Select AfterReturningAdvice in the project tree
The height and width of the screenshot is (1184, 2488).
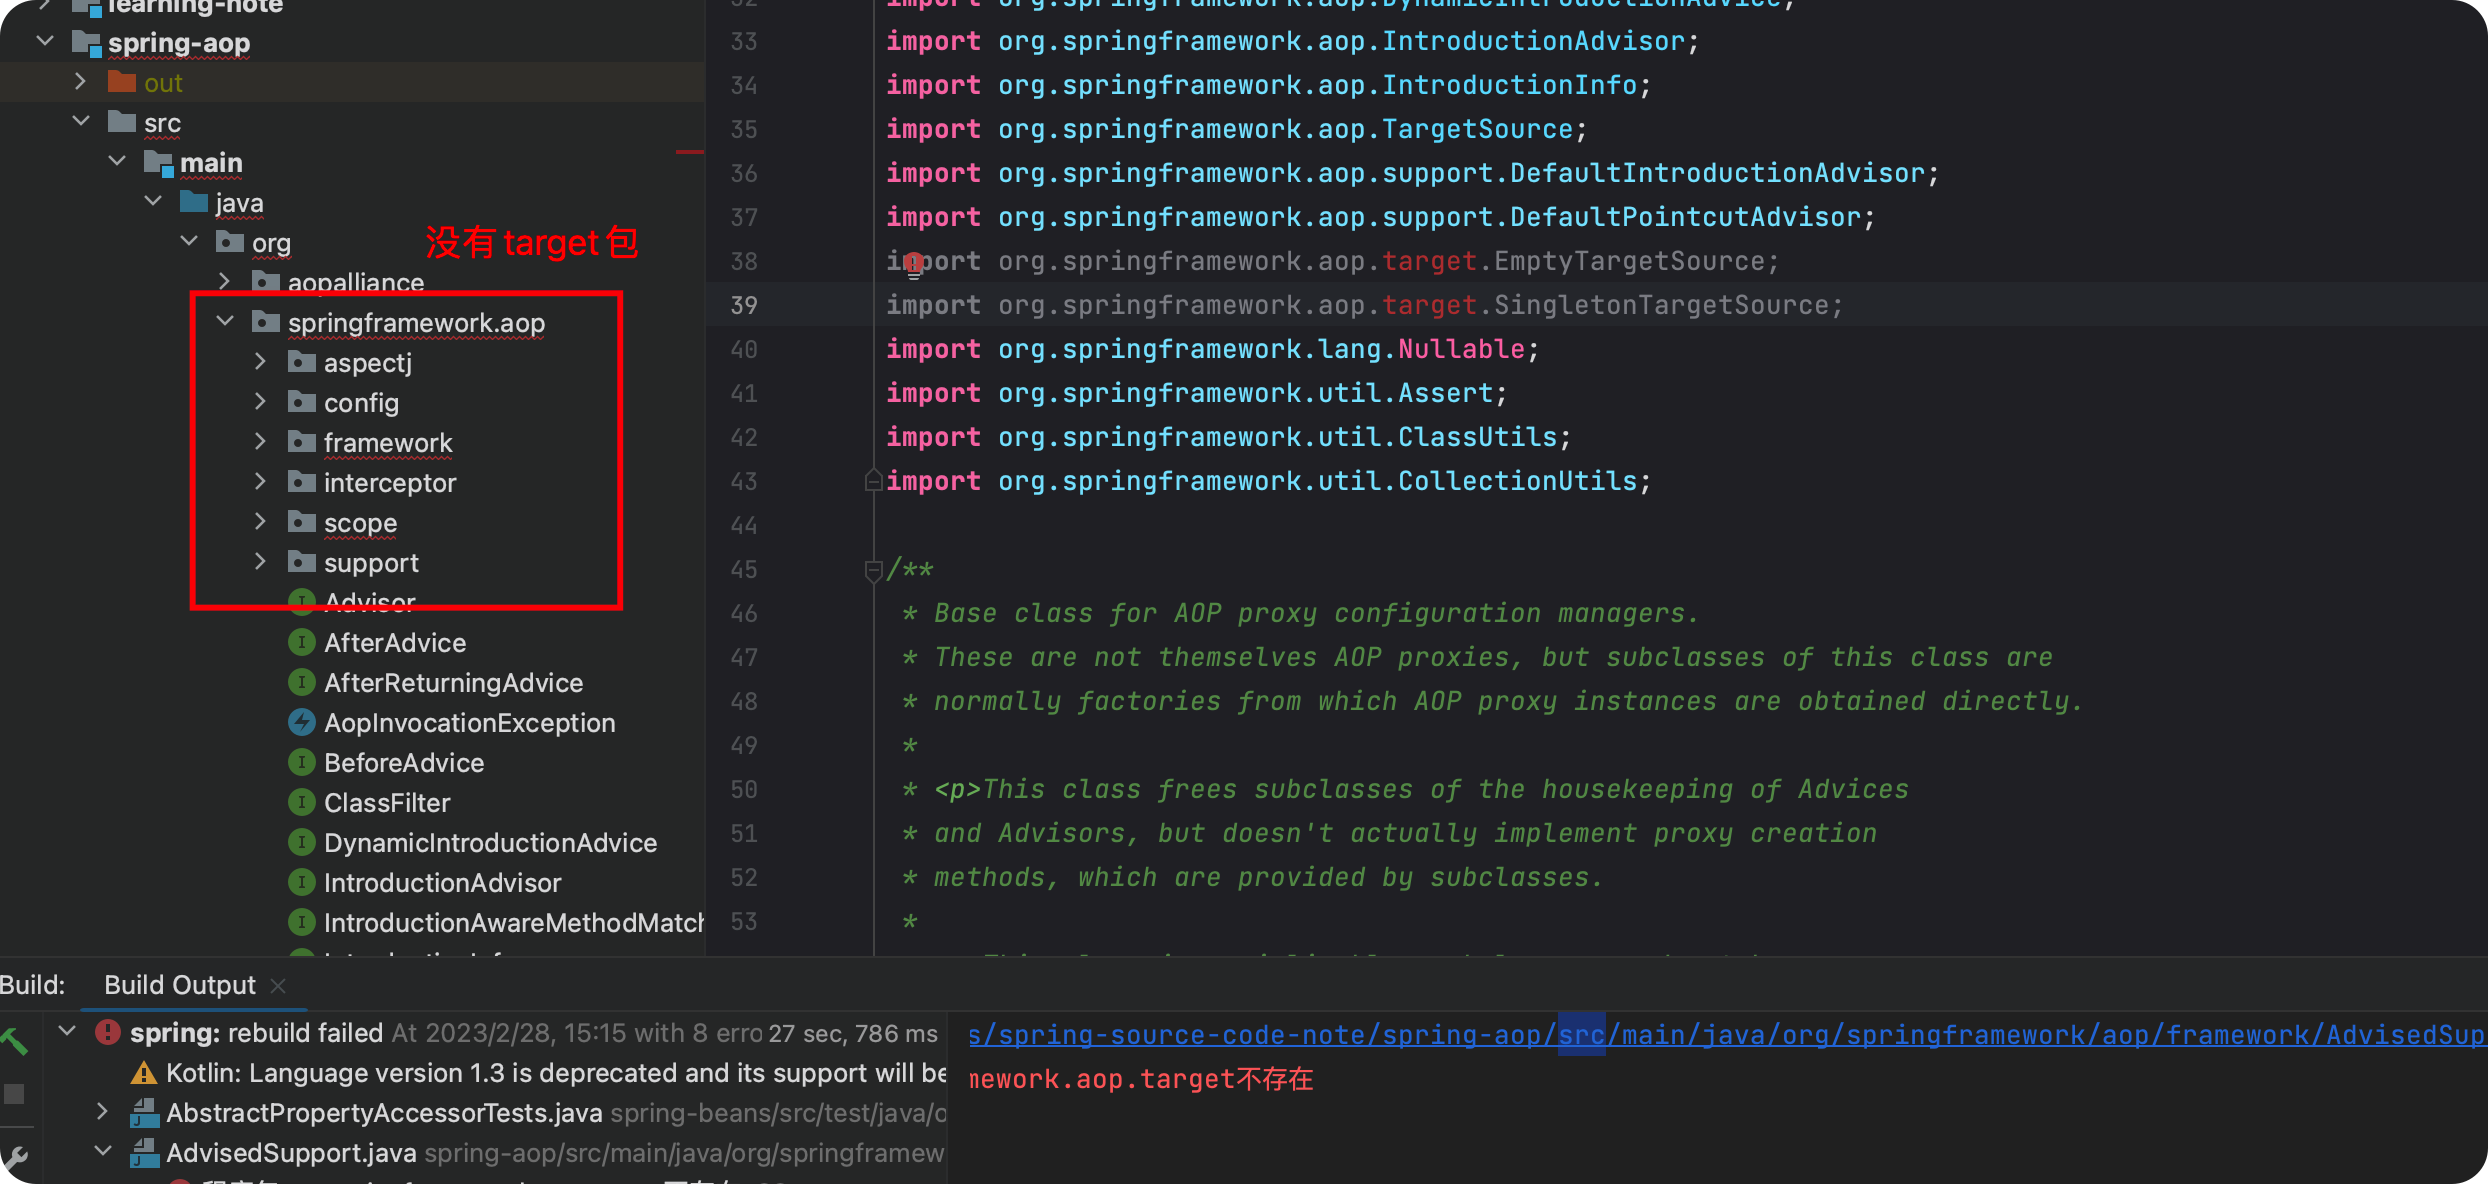coord(453,683)
